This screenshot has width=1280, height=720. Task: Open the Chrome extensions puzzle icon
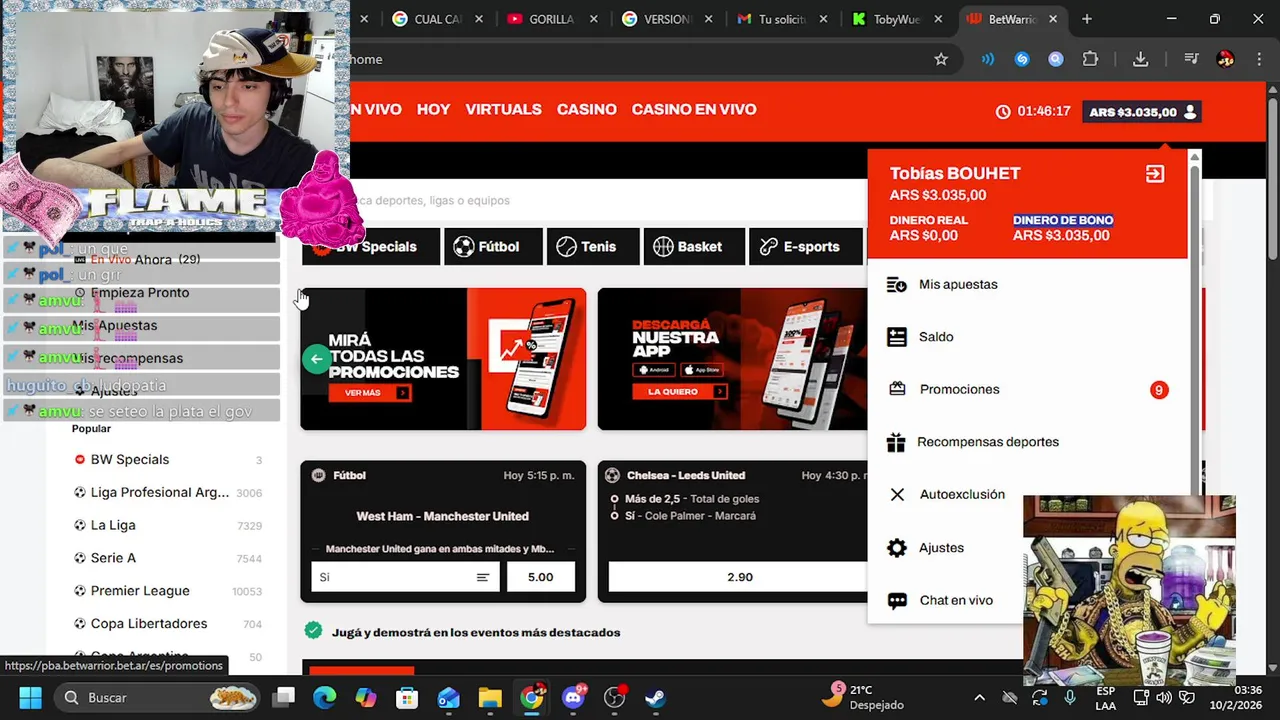coord(1090,59)
